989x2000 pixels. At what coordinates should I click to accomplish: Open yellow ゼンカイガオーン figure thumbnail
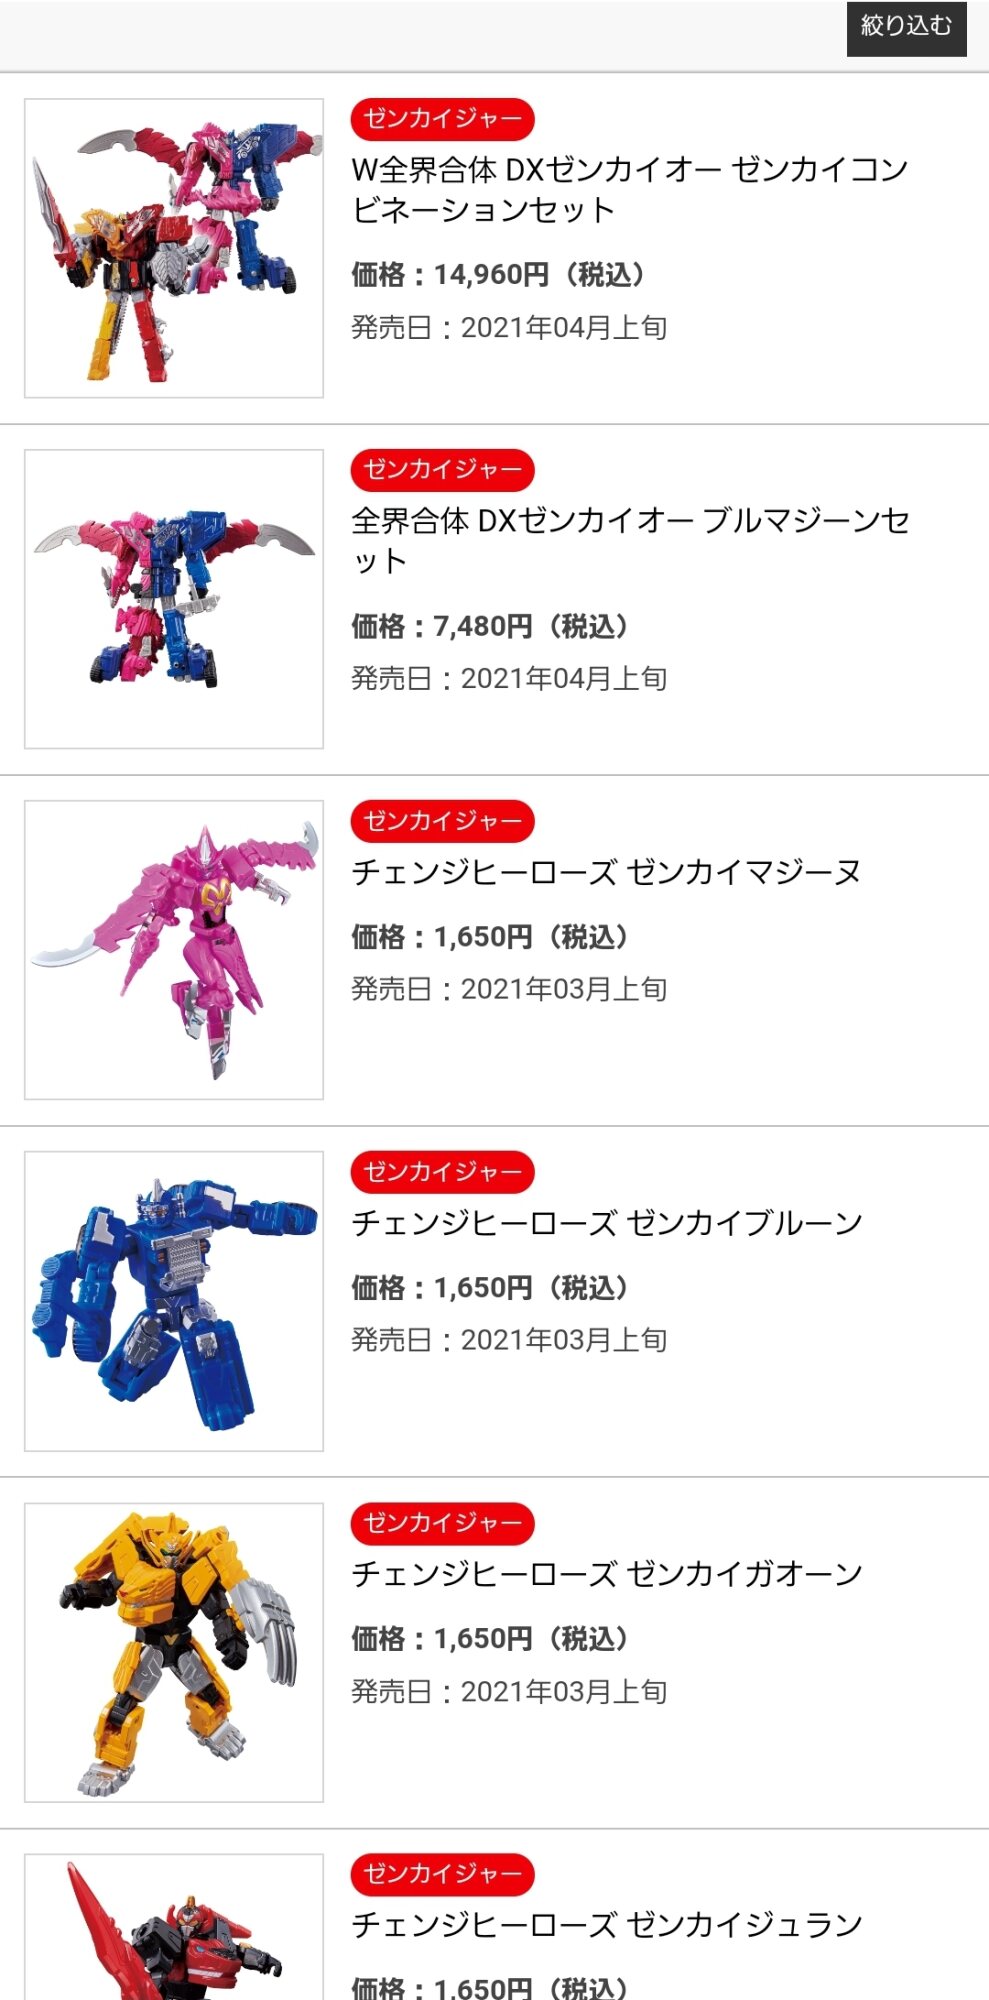[x=174, y=1652]
